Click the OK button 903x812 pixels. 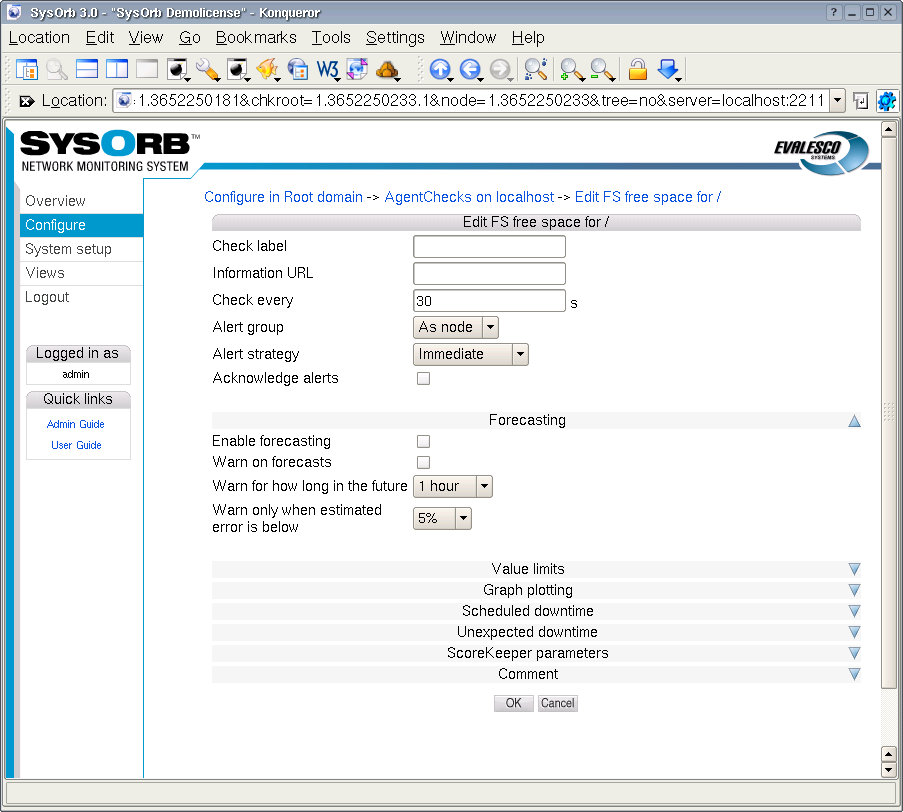pos(513,703)
